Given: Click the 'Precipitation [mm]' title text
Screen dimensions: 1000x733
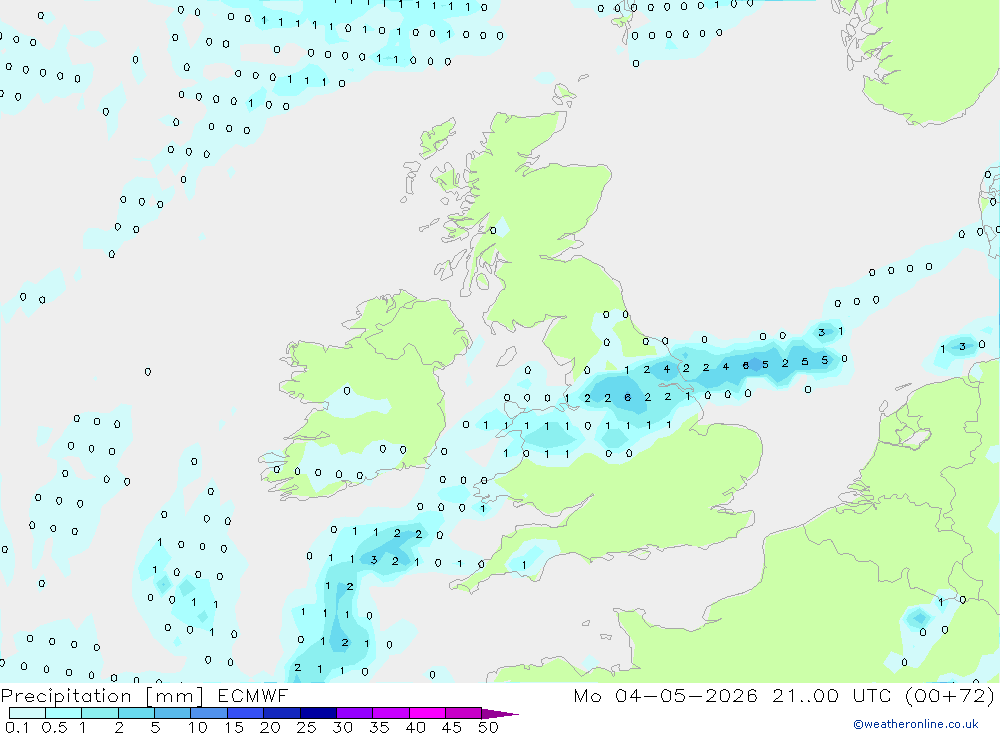Looking at the screenshot, I should tap(102, 696).
